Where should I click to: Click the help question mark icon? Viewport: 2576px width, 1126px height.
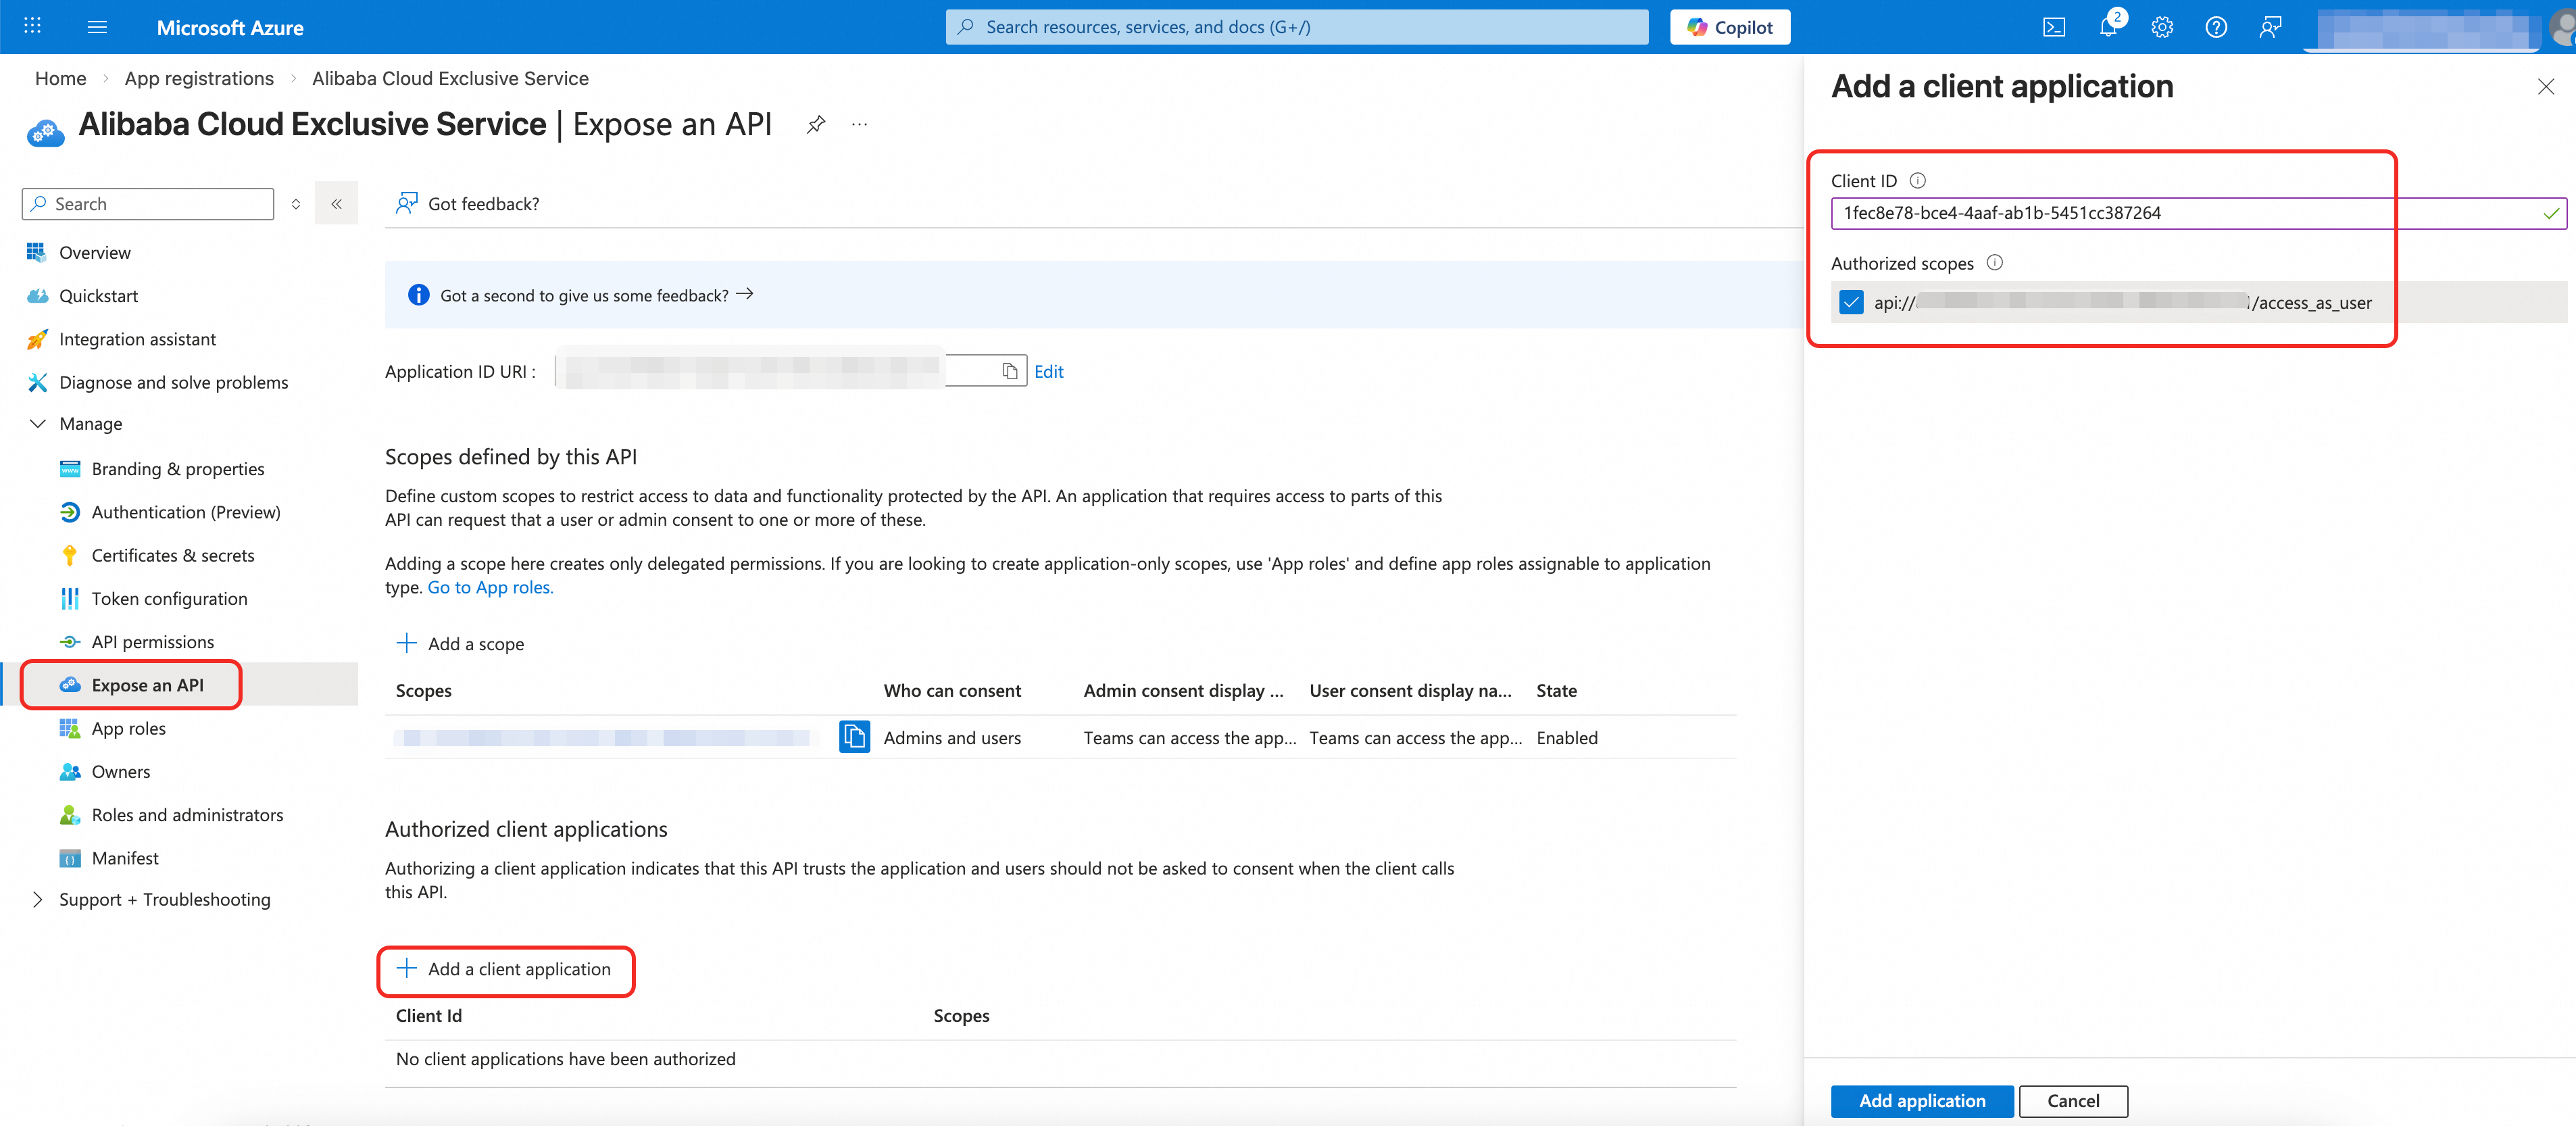2215,27
